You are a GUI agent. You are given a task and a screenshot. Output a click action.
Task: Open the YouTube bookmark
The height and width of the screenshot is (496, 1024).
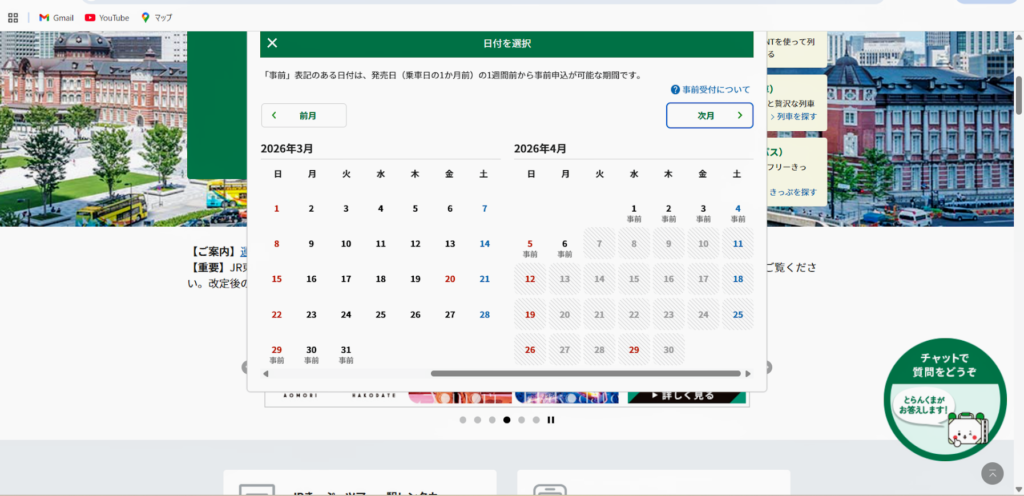point(106,17)
